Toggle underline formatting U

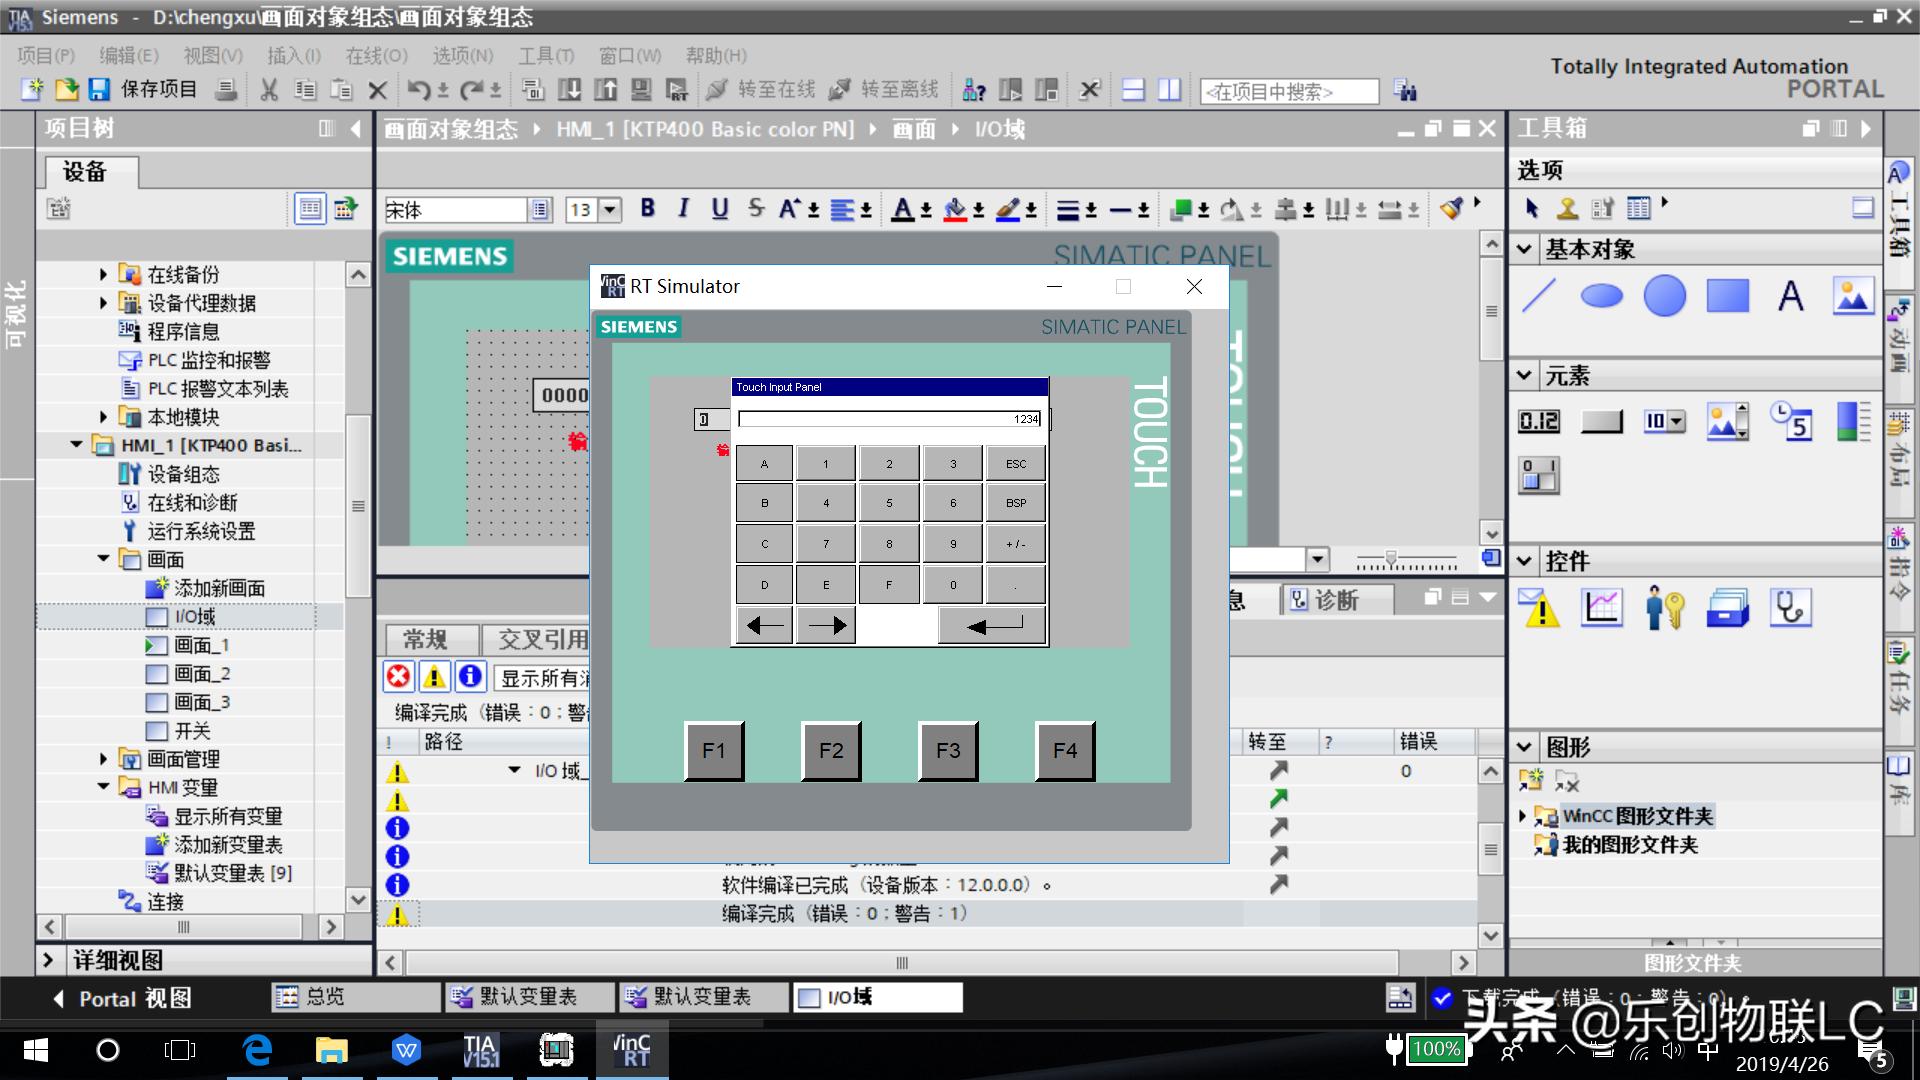coord(719,208)
